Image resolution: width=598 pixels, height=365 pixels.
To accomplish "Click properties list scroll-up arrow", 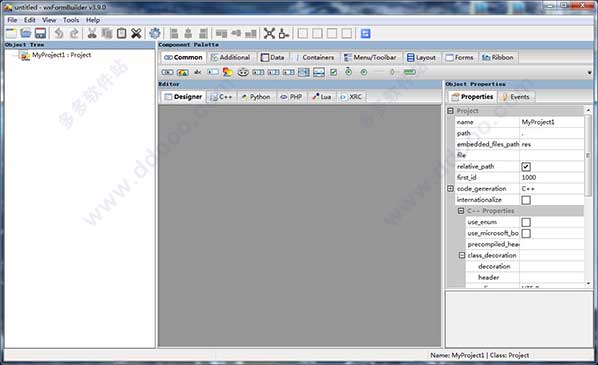I will [x=588, y=110].
